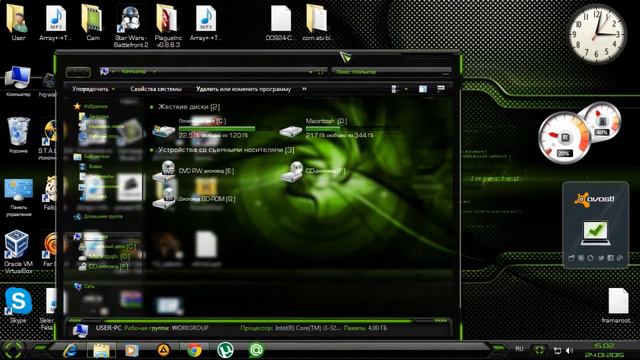Click volume speaker icon in tray
Screen dimensions: 640x360
point(569,350)
